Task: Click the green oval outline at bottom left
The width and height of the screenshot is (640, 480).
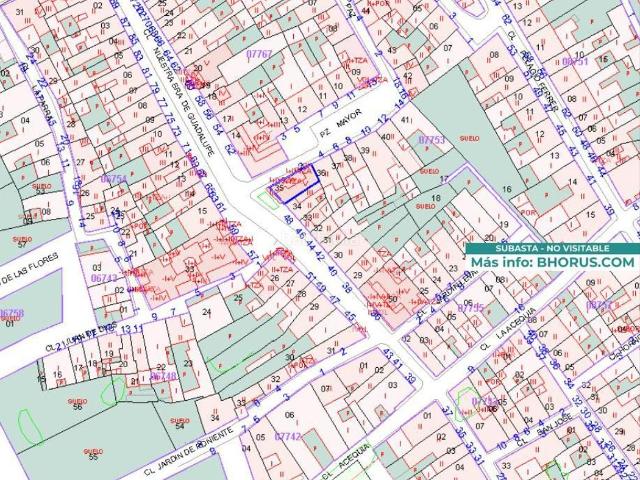Action: point(30,427)
